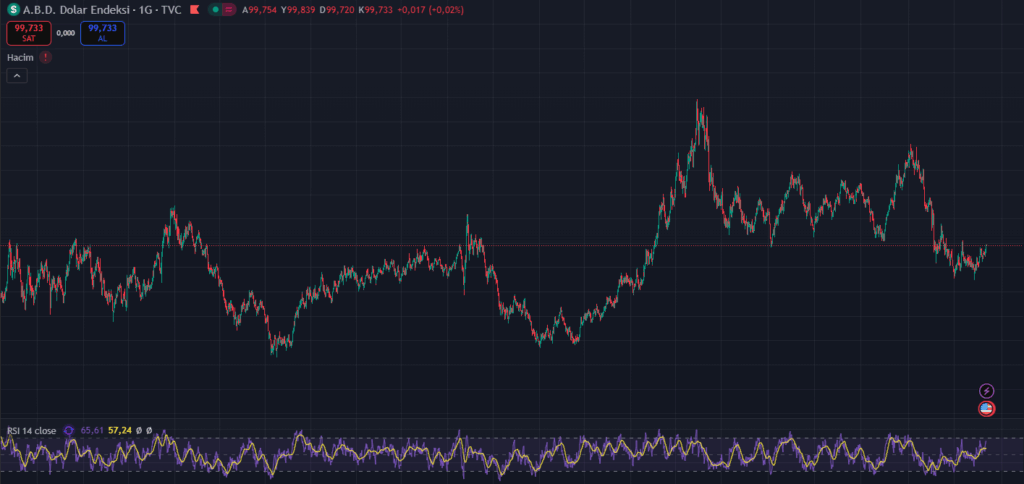Click the US flag economic event icon
The height and width of the screenshot is (484, 1024).
point(986,408)
